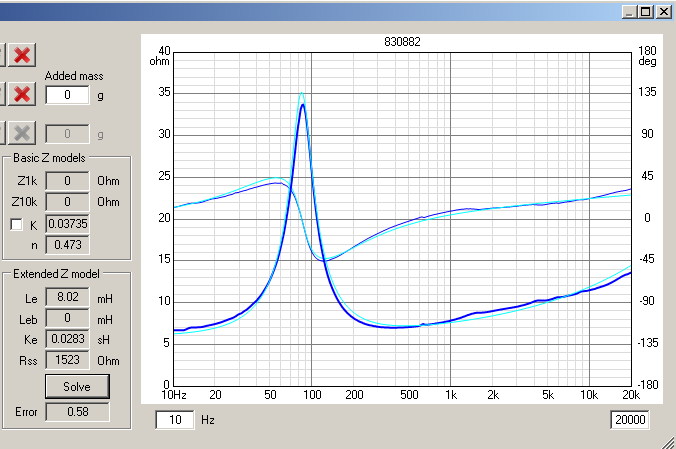Screen dimensions: 676x449
Task: Edit the start frequency 10 Hz field
Action: point(175,420)
